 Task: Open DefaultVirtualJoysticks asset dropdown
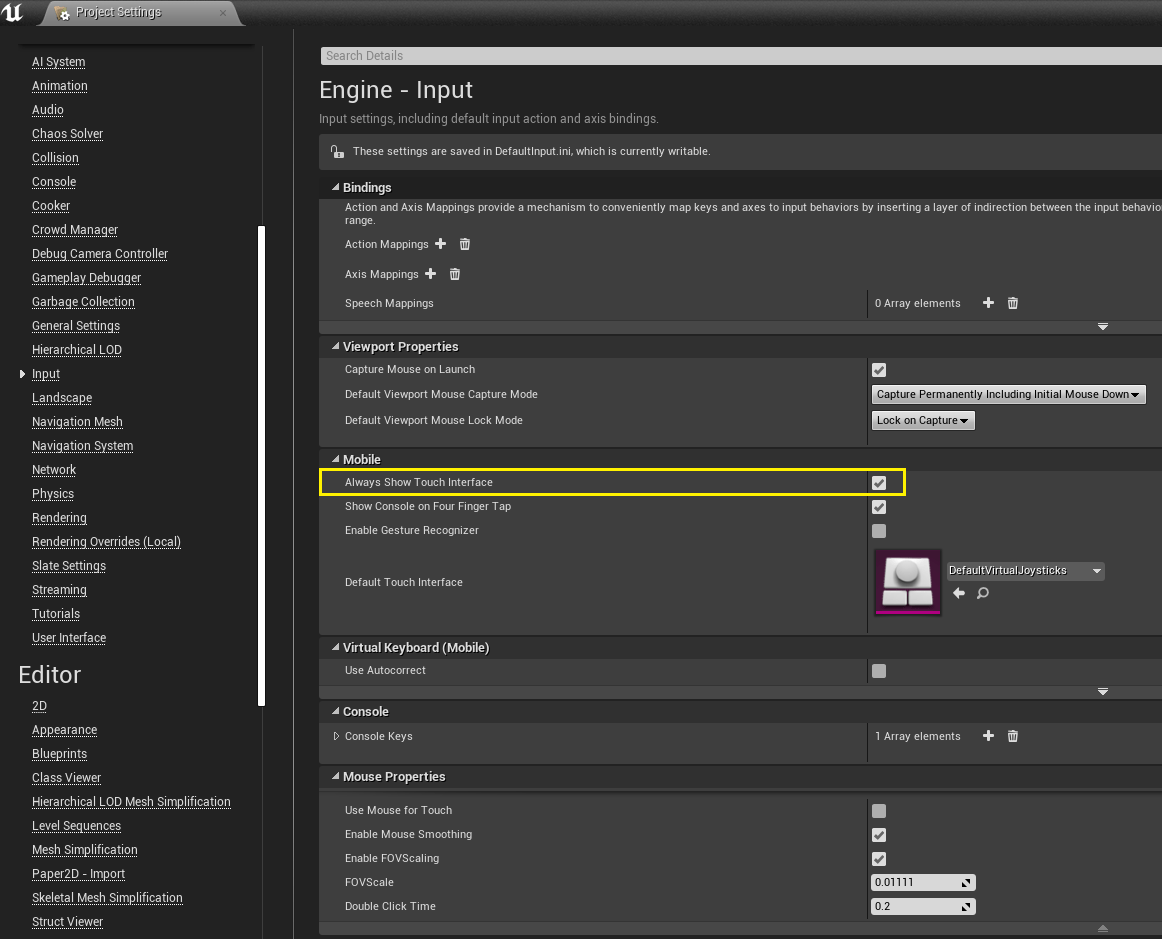[x=1026, y=571]
